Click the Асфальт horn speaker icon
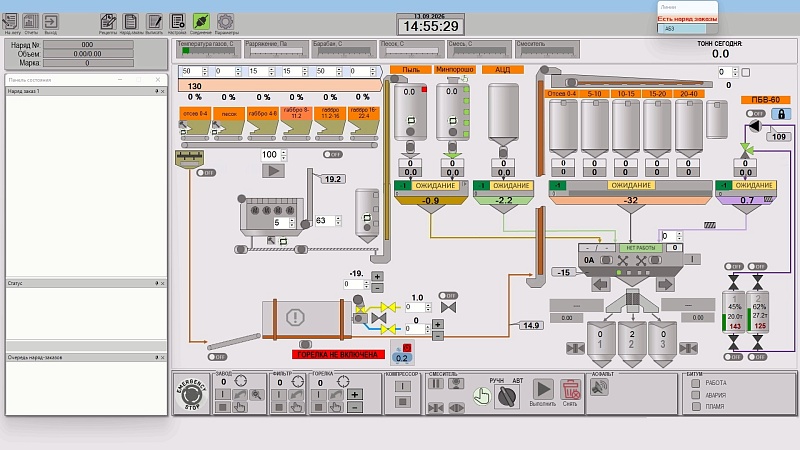800x450 pixels. click(599, 387)
